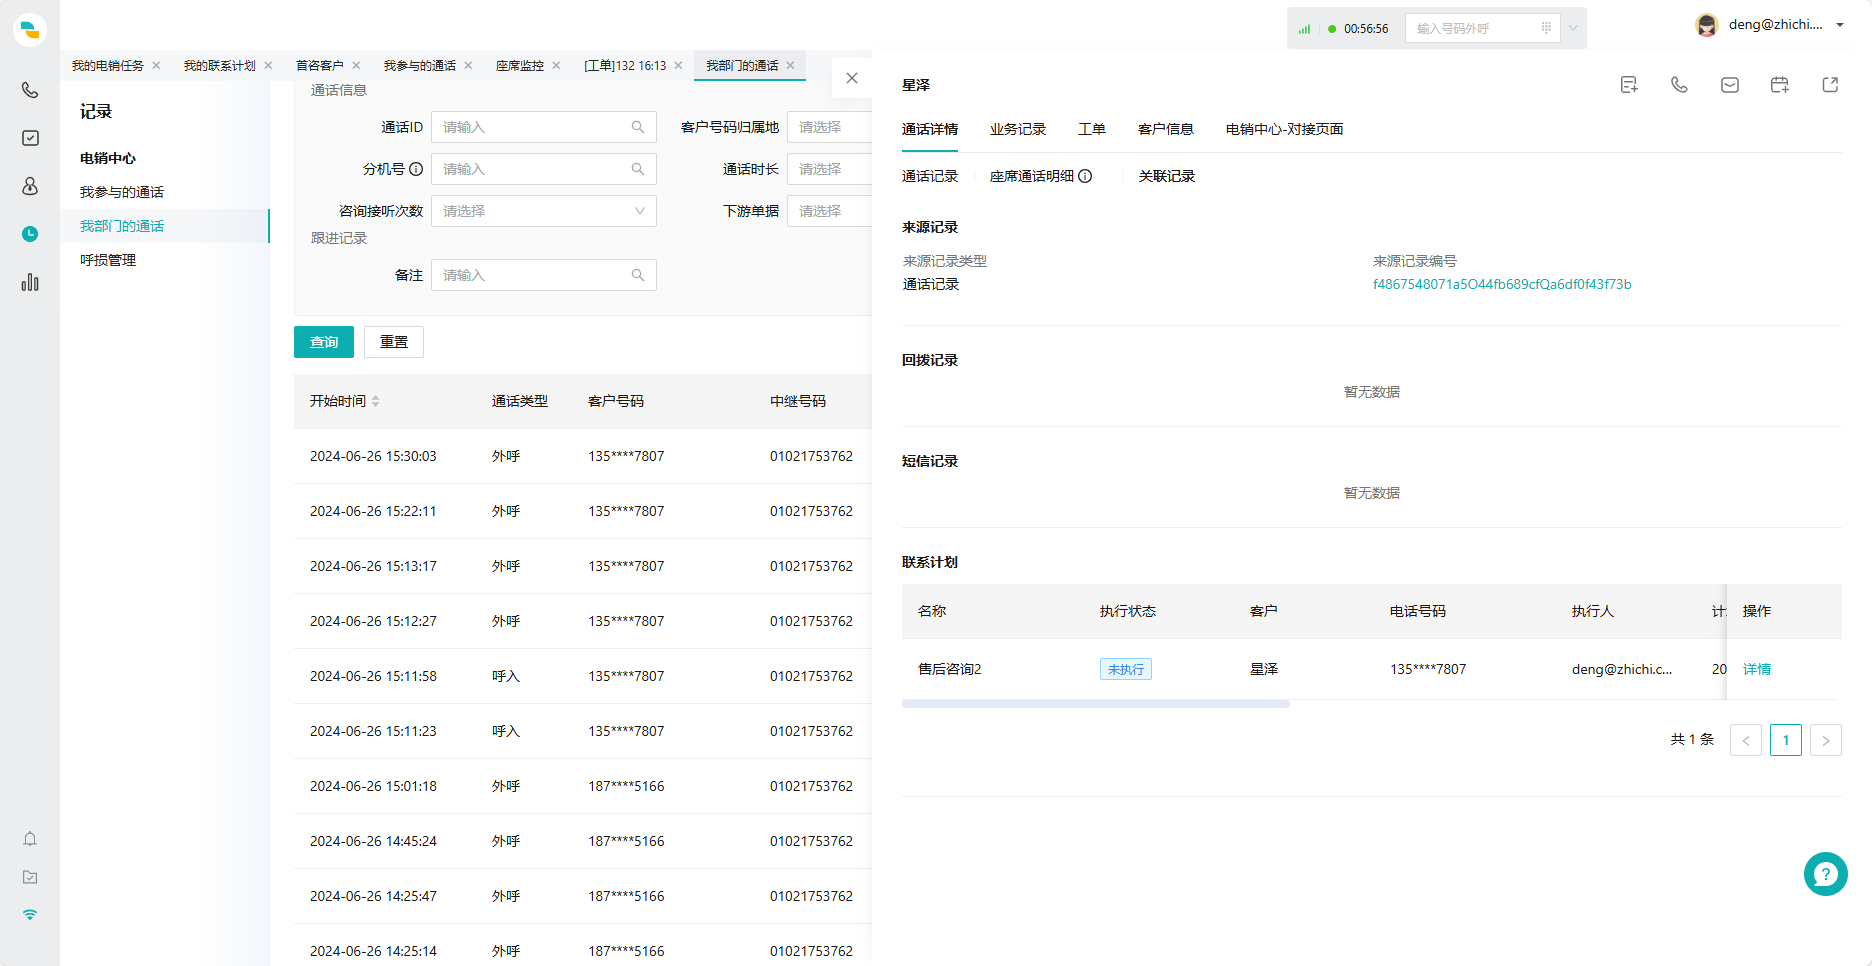Click search icon in 通话ID field
This screenshot has height=966, width=1872.
638,127
